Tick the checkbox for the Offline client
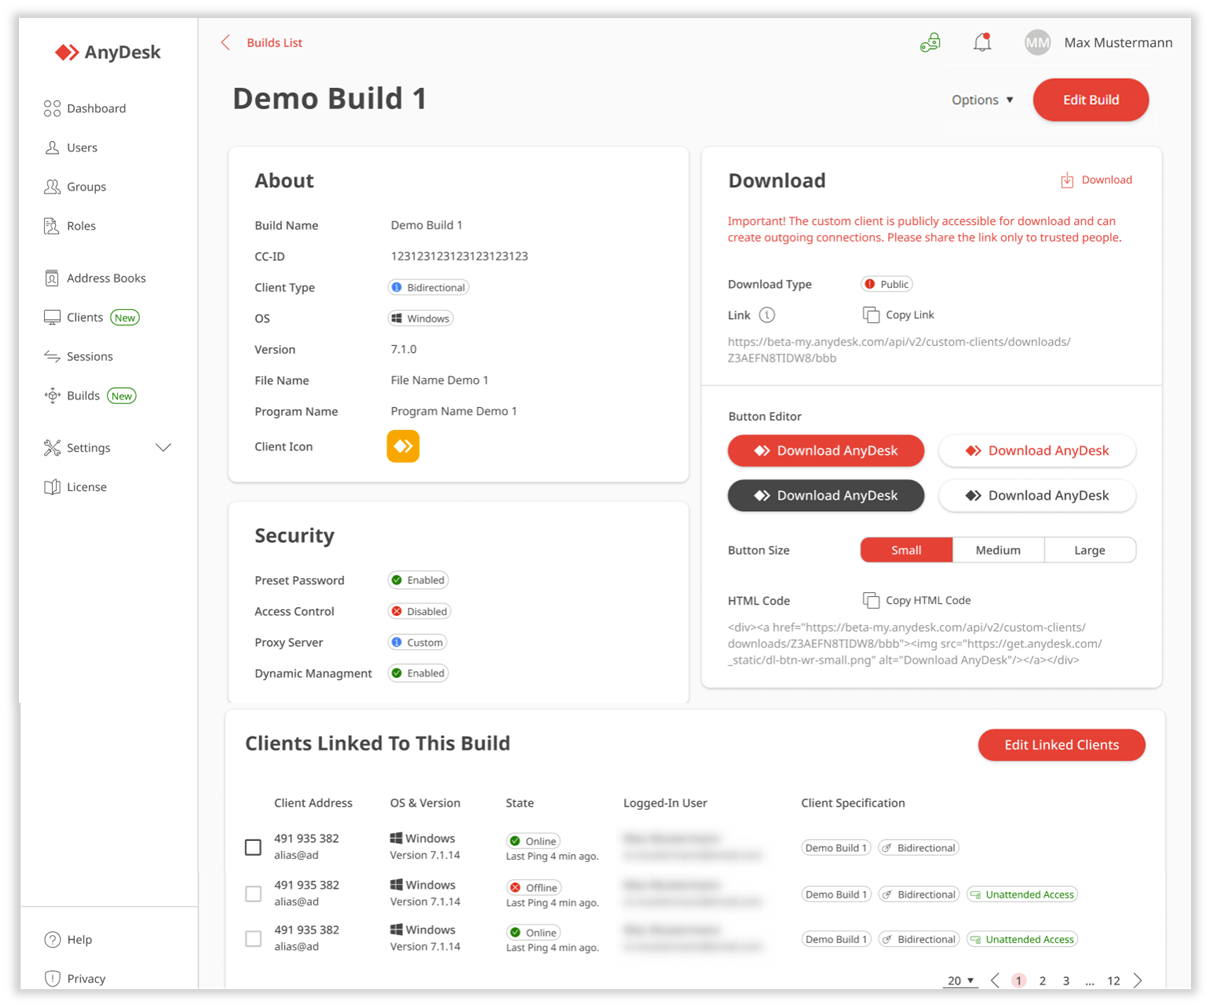 point(253,894)
